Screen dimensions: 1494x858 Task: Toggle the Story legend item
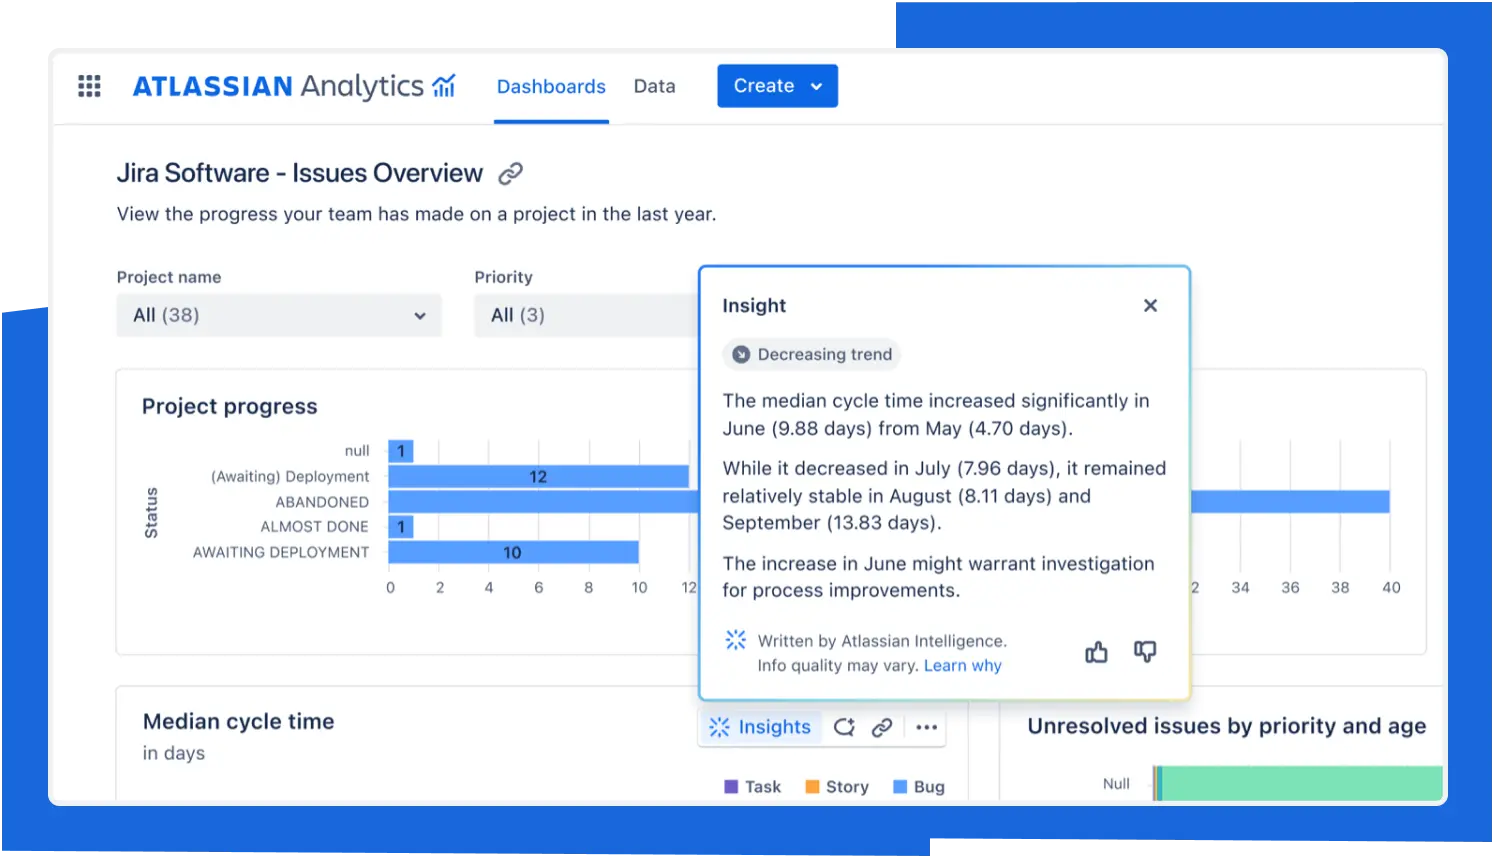tap(837, 787)
